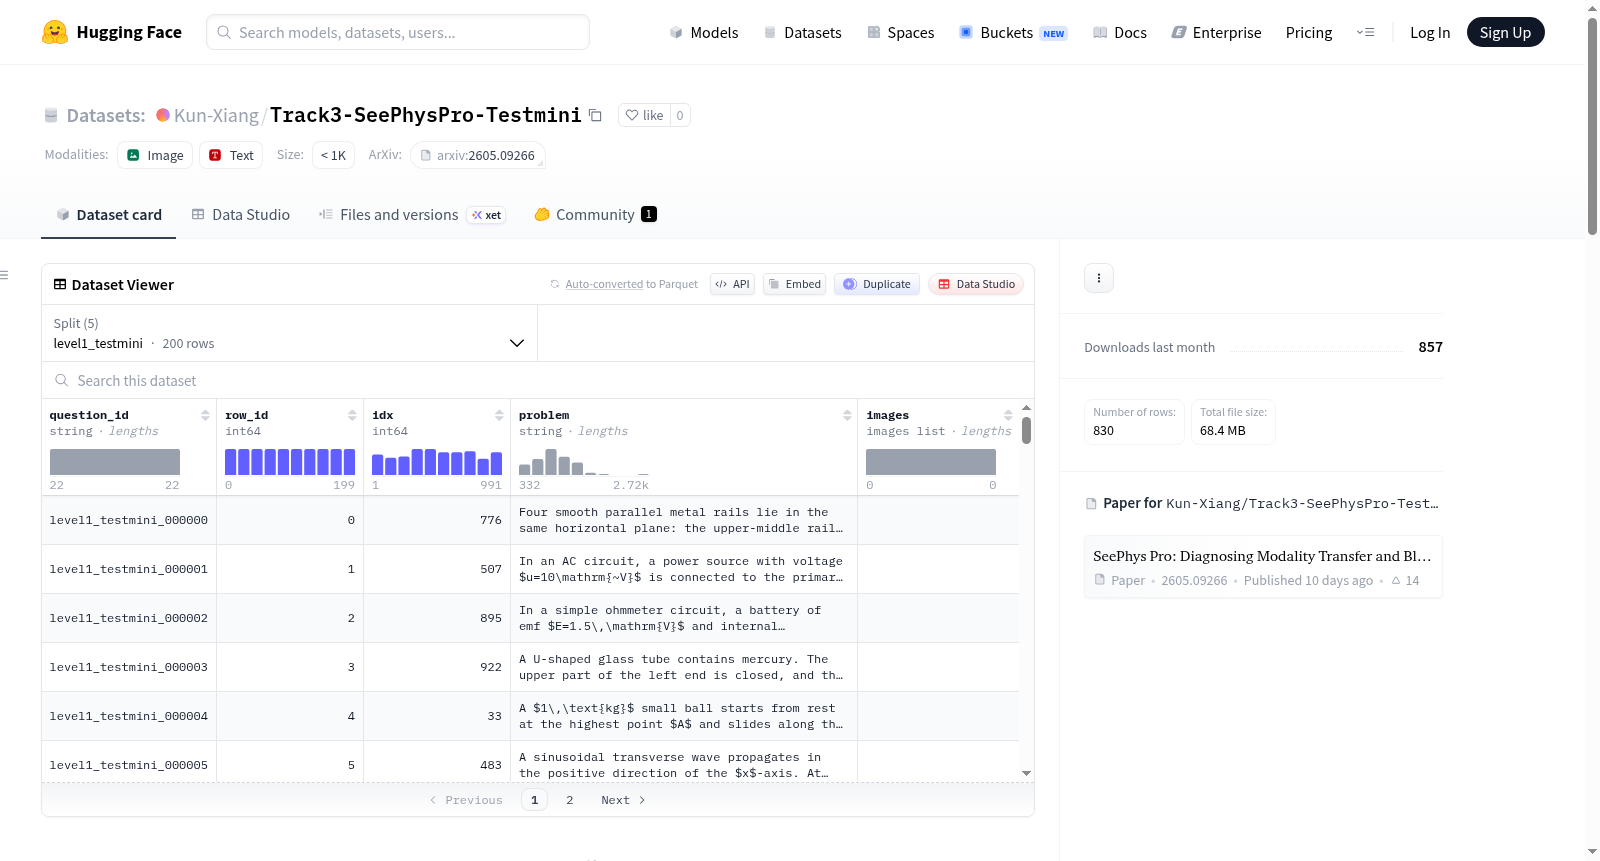Sort by row_id column
This screenshot has width=1600, height=861.
click(x=352, y=415)
